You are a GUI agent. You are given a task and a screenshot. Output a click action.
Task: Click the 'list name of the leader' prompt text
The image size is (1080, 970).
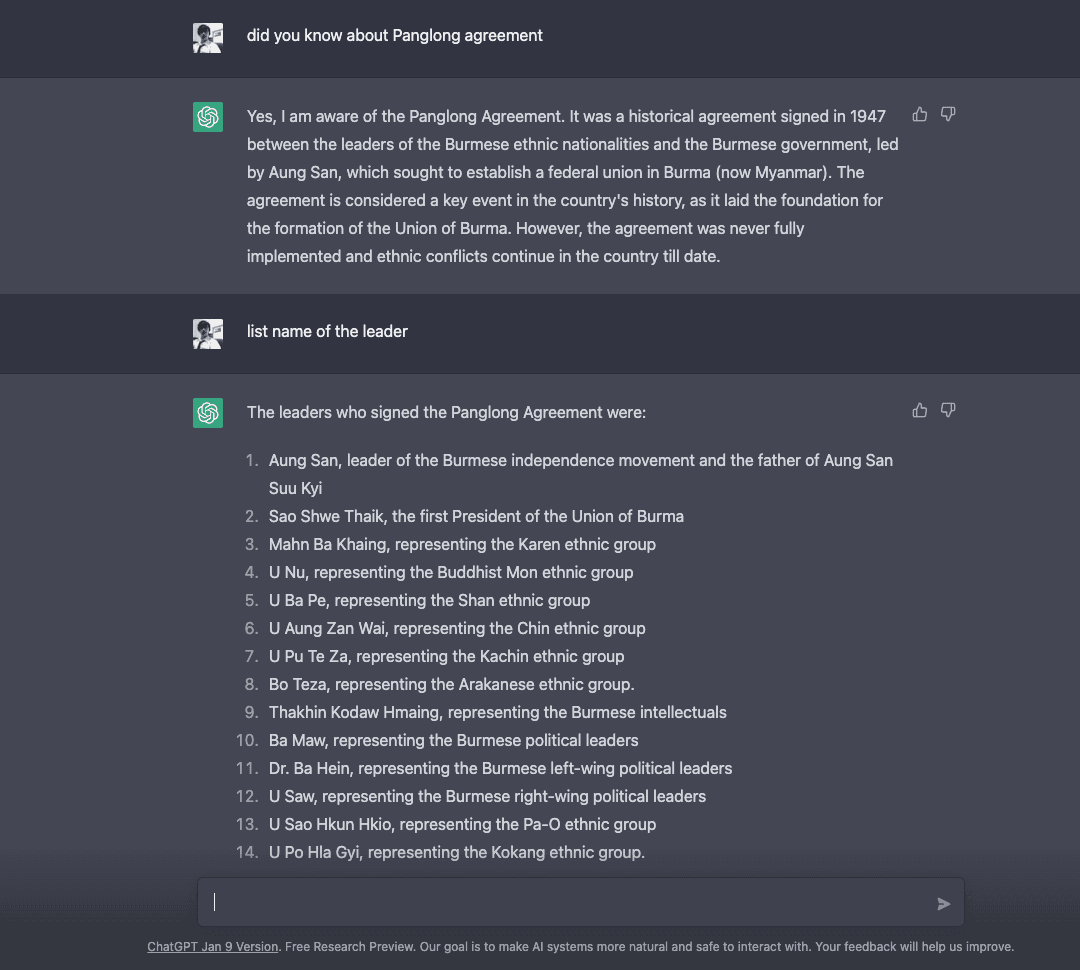(x=327, y=331)
